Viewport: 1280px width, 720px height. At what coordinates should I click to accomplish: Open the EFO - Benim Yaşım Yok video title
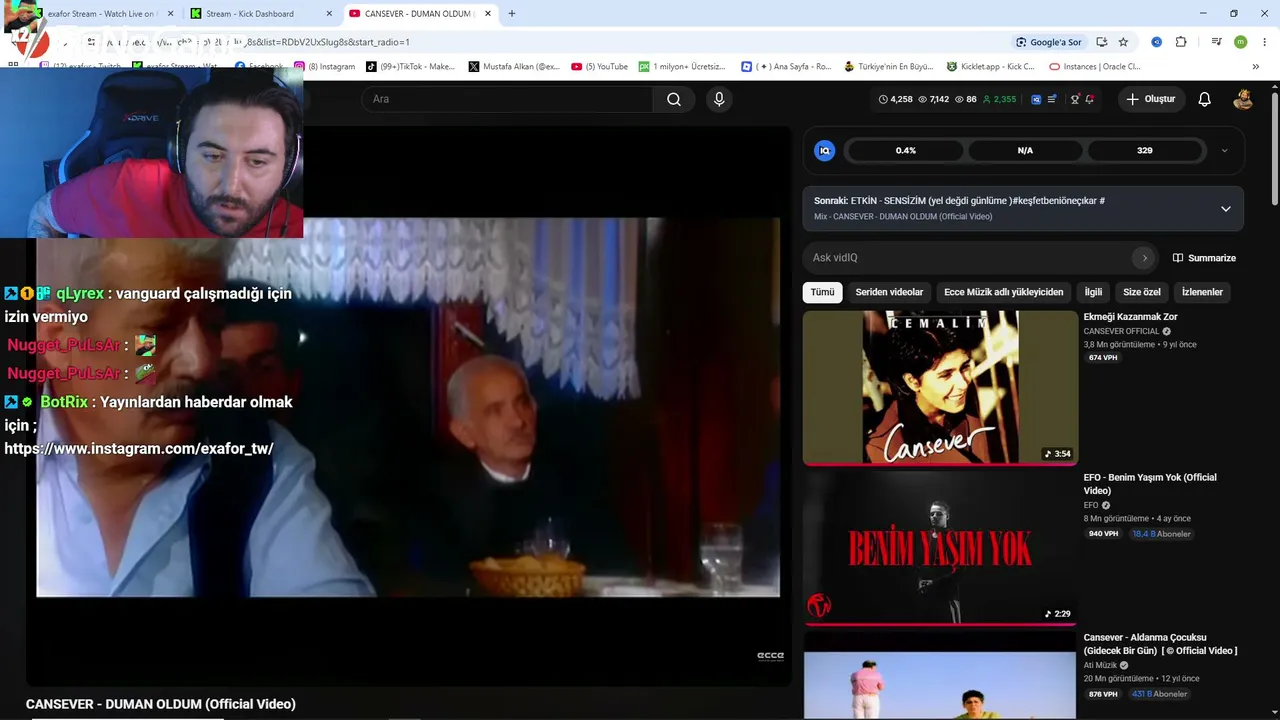(1150, 484)
